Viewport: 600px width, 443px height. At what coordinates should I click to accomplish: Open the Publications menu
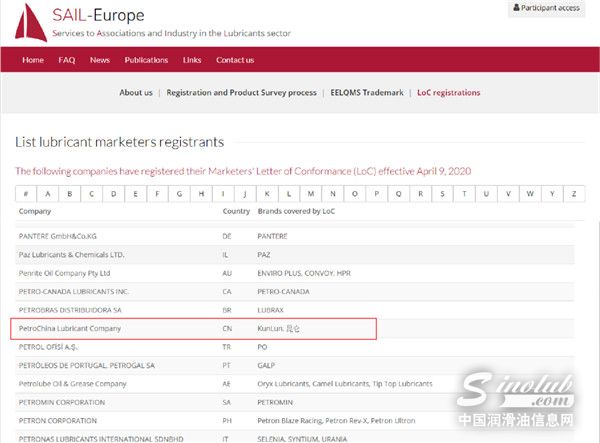[146, 60]
